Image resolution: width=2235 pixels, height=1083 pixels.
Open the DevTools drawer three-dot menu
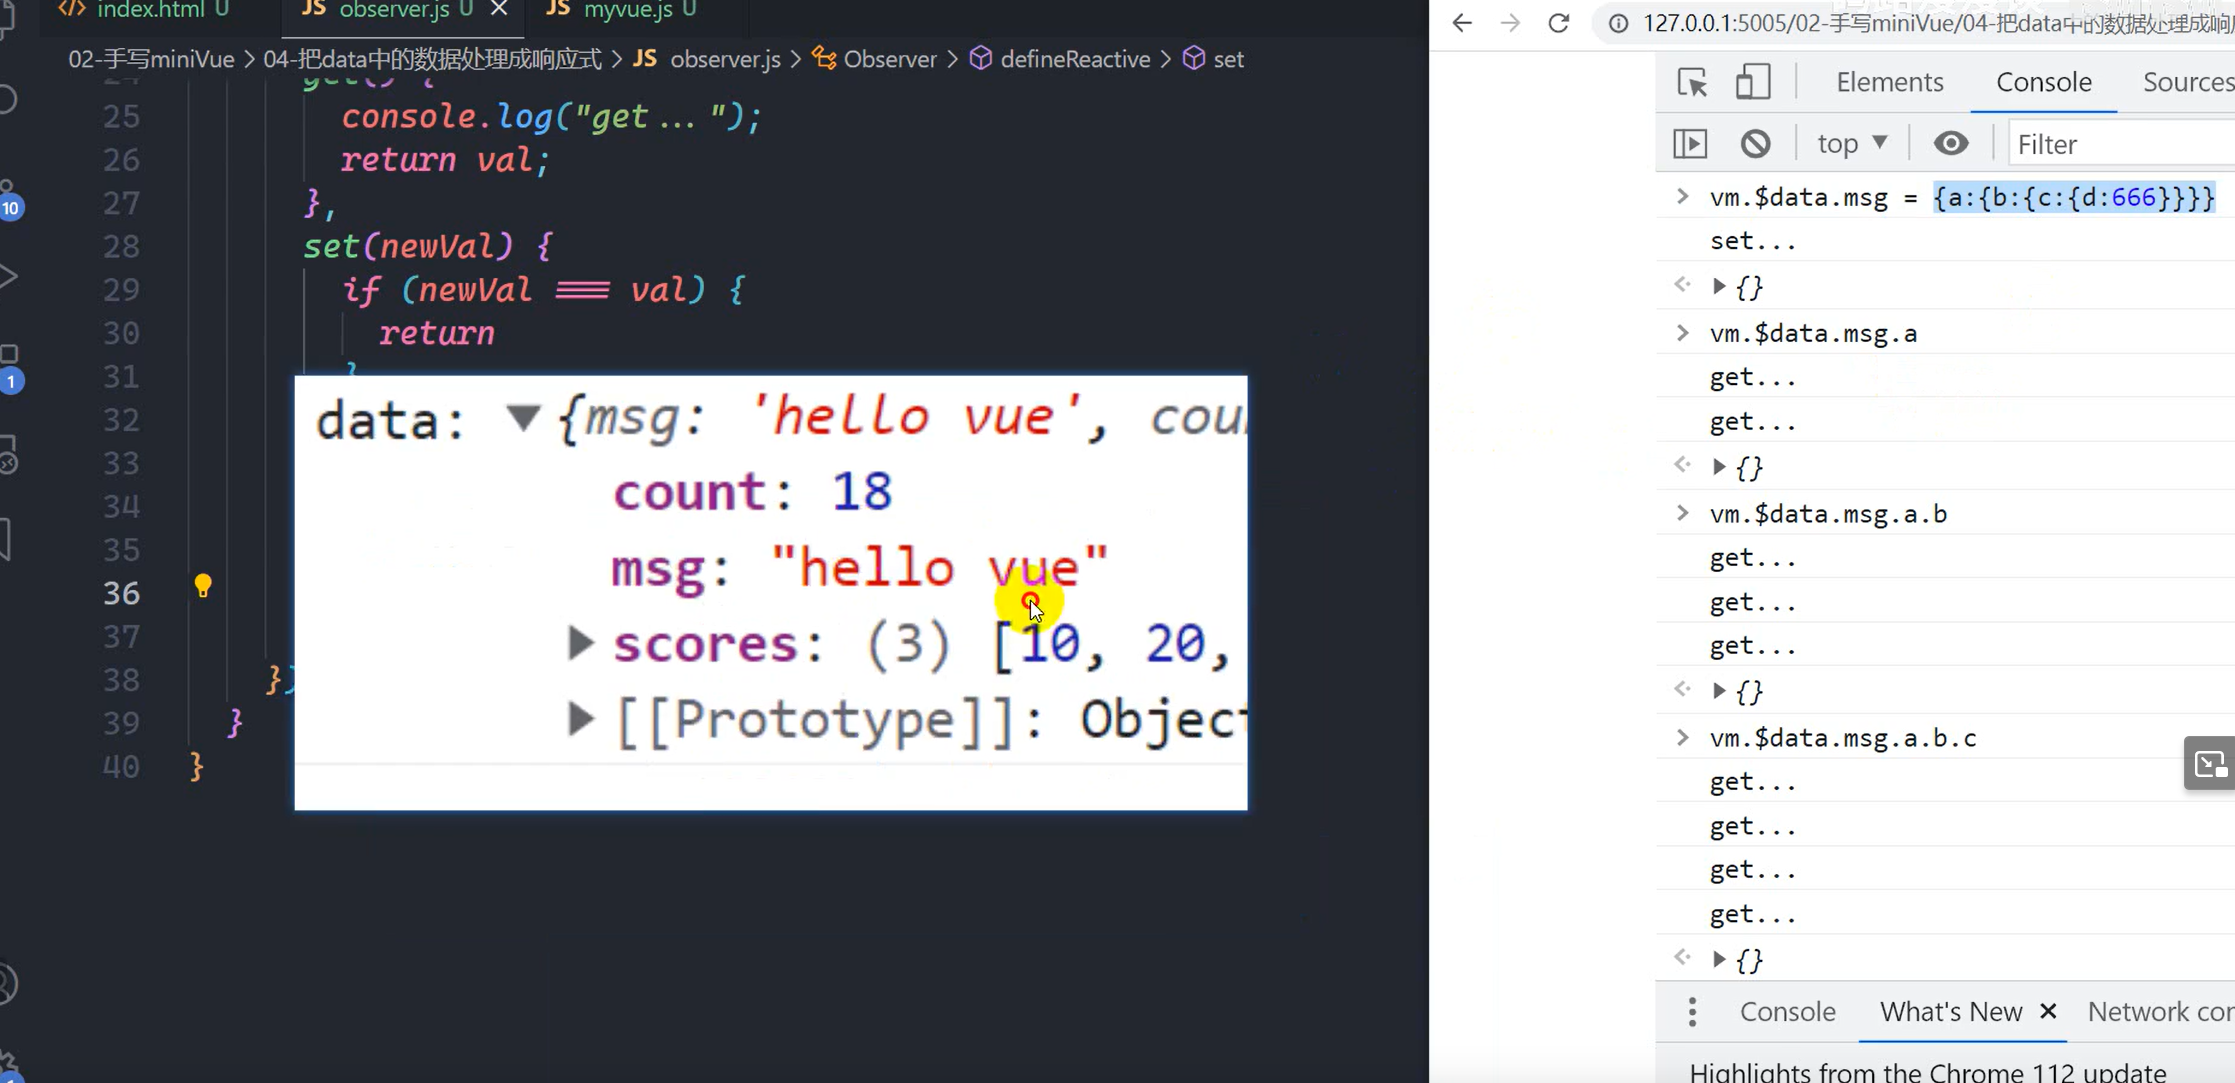coord(1692,1012)
